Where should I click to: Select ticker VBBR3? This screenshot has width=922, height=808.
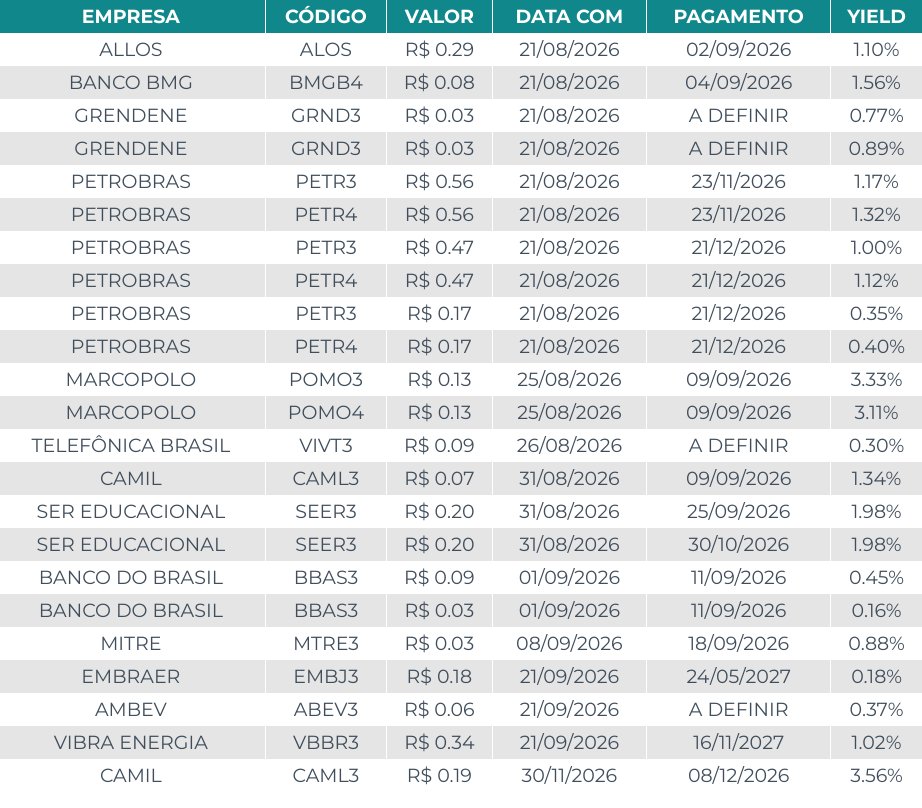[326, 742]
